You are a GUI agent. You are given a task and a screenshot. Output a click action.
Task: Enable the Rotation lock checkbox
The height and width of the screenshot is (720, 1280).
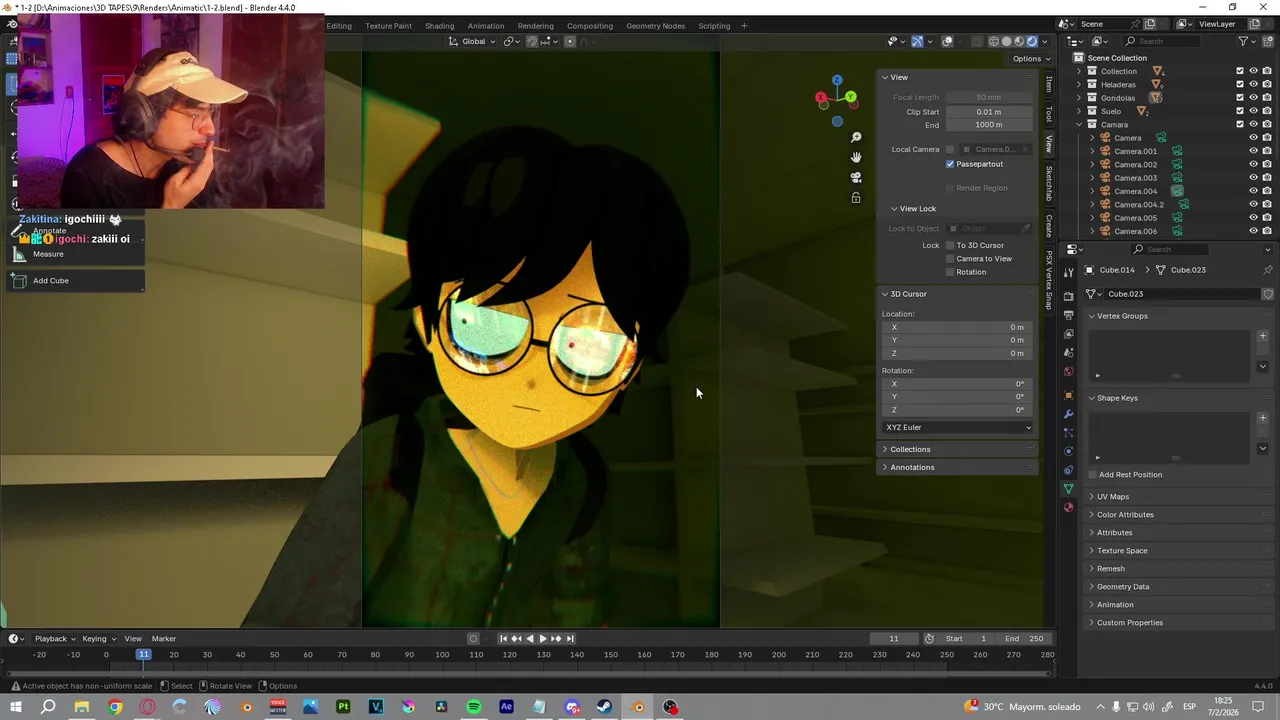[950, 272]
